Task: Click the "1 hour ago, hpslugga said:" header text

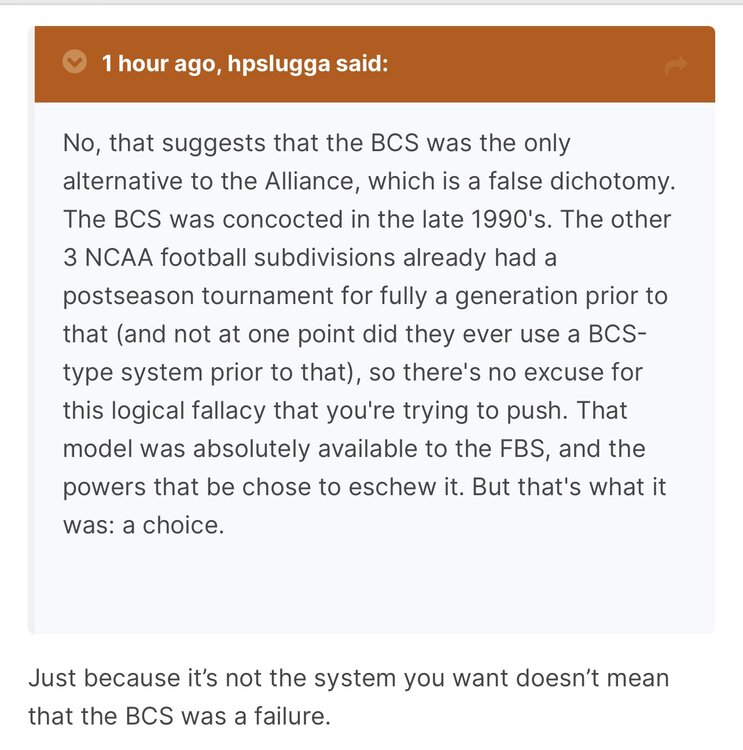Action: pos(246,64)
